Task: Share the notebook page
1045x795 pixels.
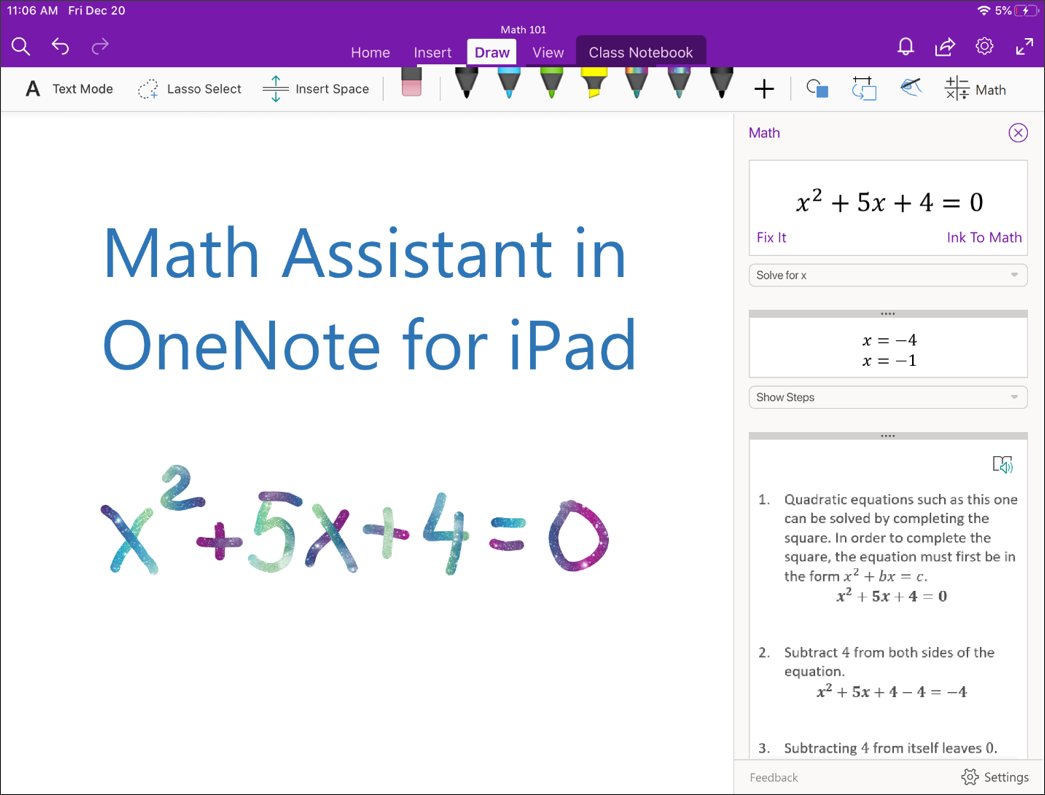Action: 944,46
